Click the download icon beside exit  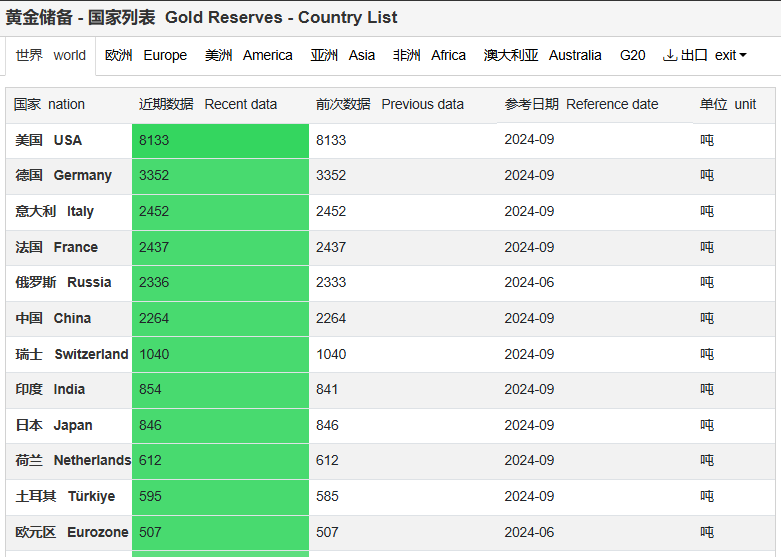pyautogui.click(x=670, y=55)
